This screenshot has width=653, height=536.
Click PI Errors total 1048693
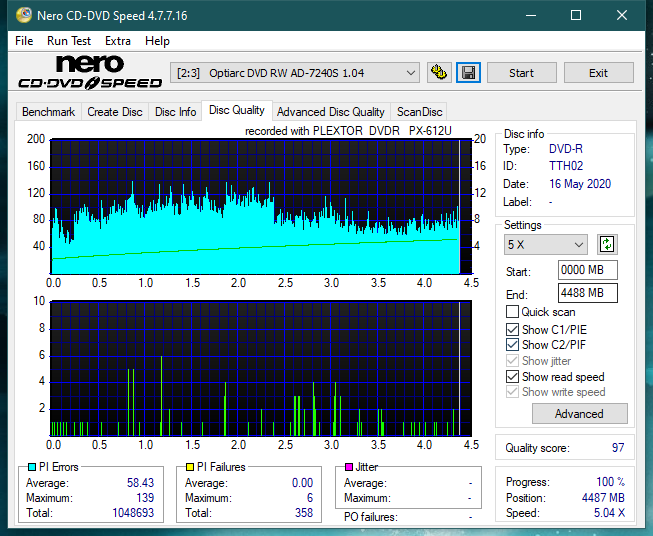coord(133,513)
